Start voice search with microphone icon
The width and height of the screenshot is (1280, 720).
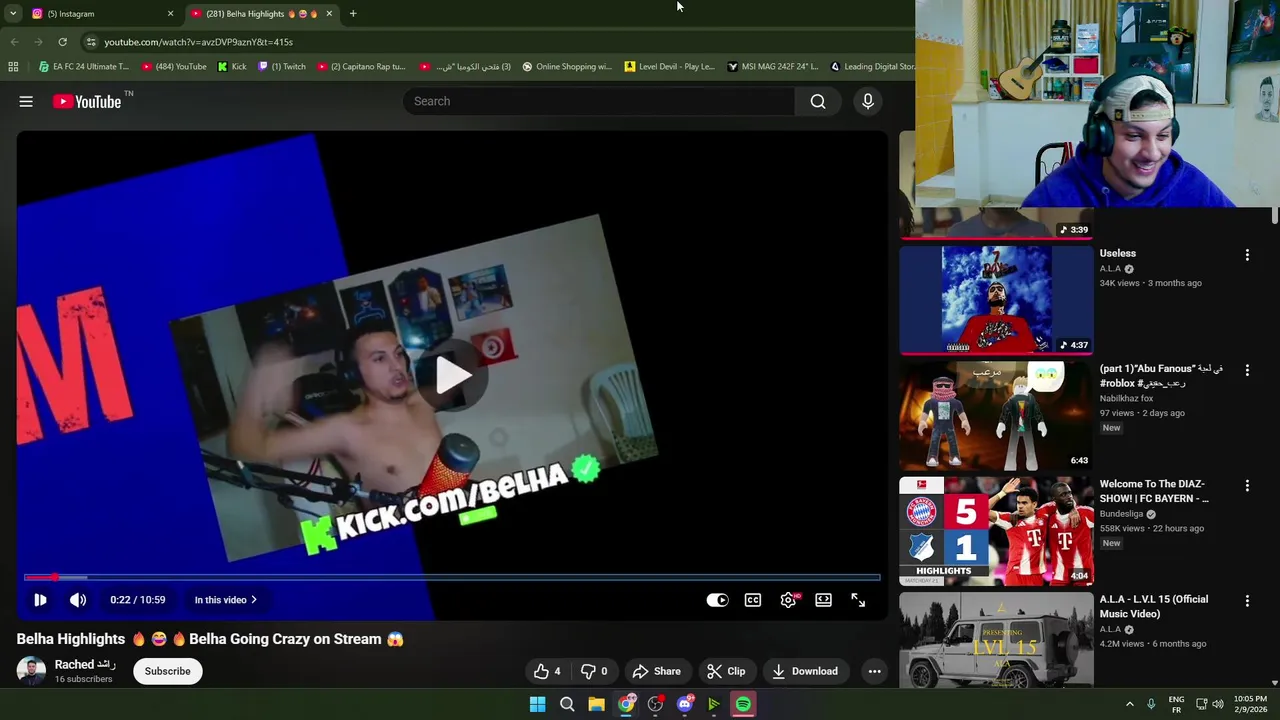point(868,101)
